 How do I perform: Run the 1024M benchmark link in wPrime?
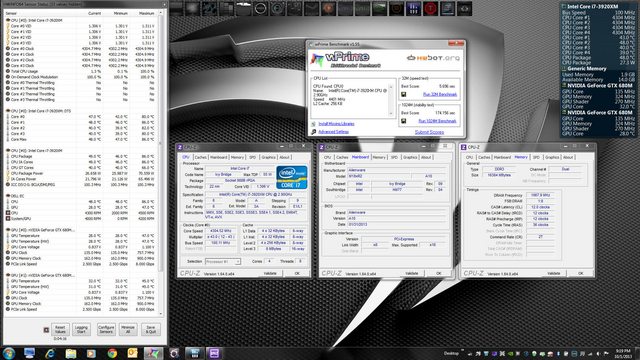437,121
